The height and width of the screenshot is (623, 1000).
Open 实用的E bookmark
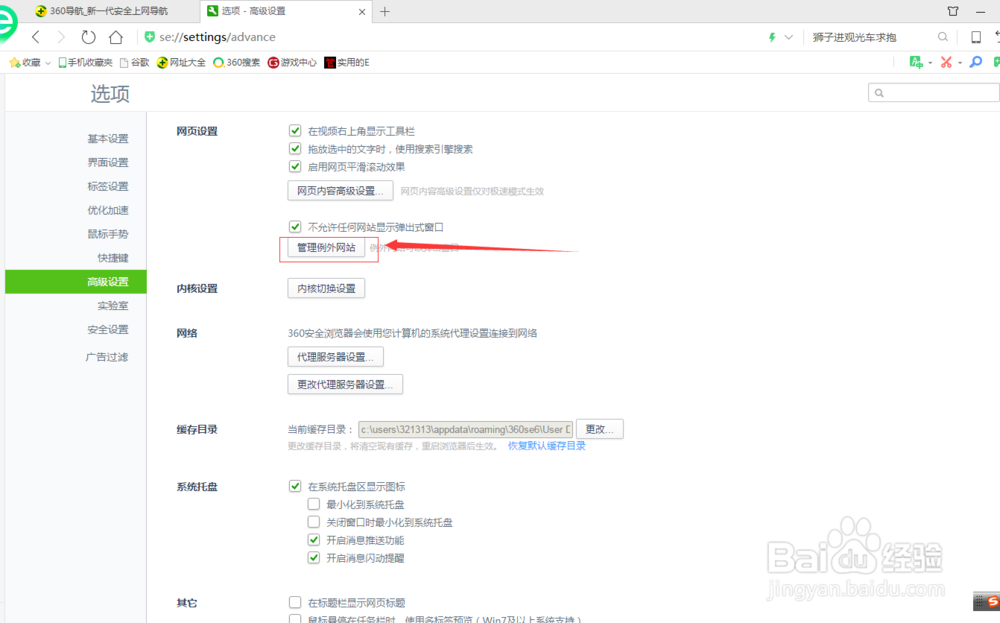tap(347, 62)
